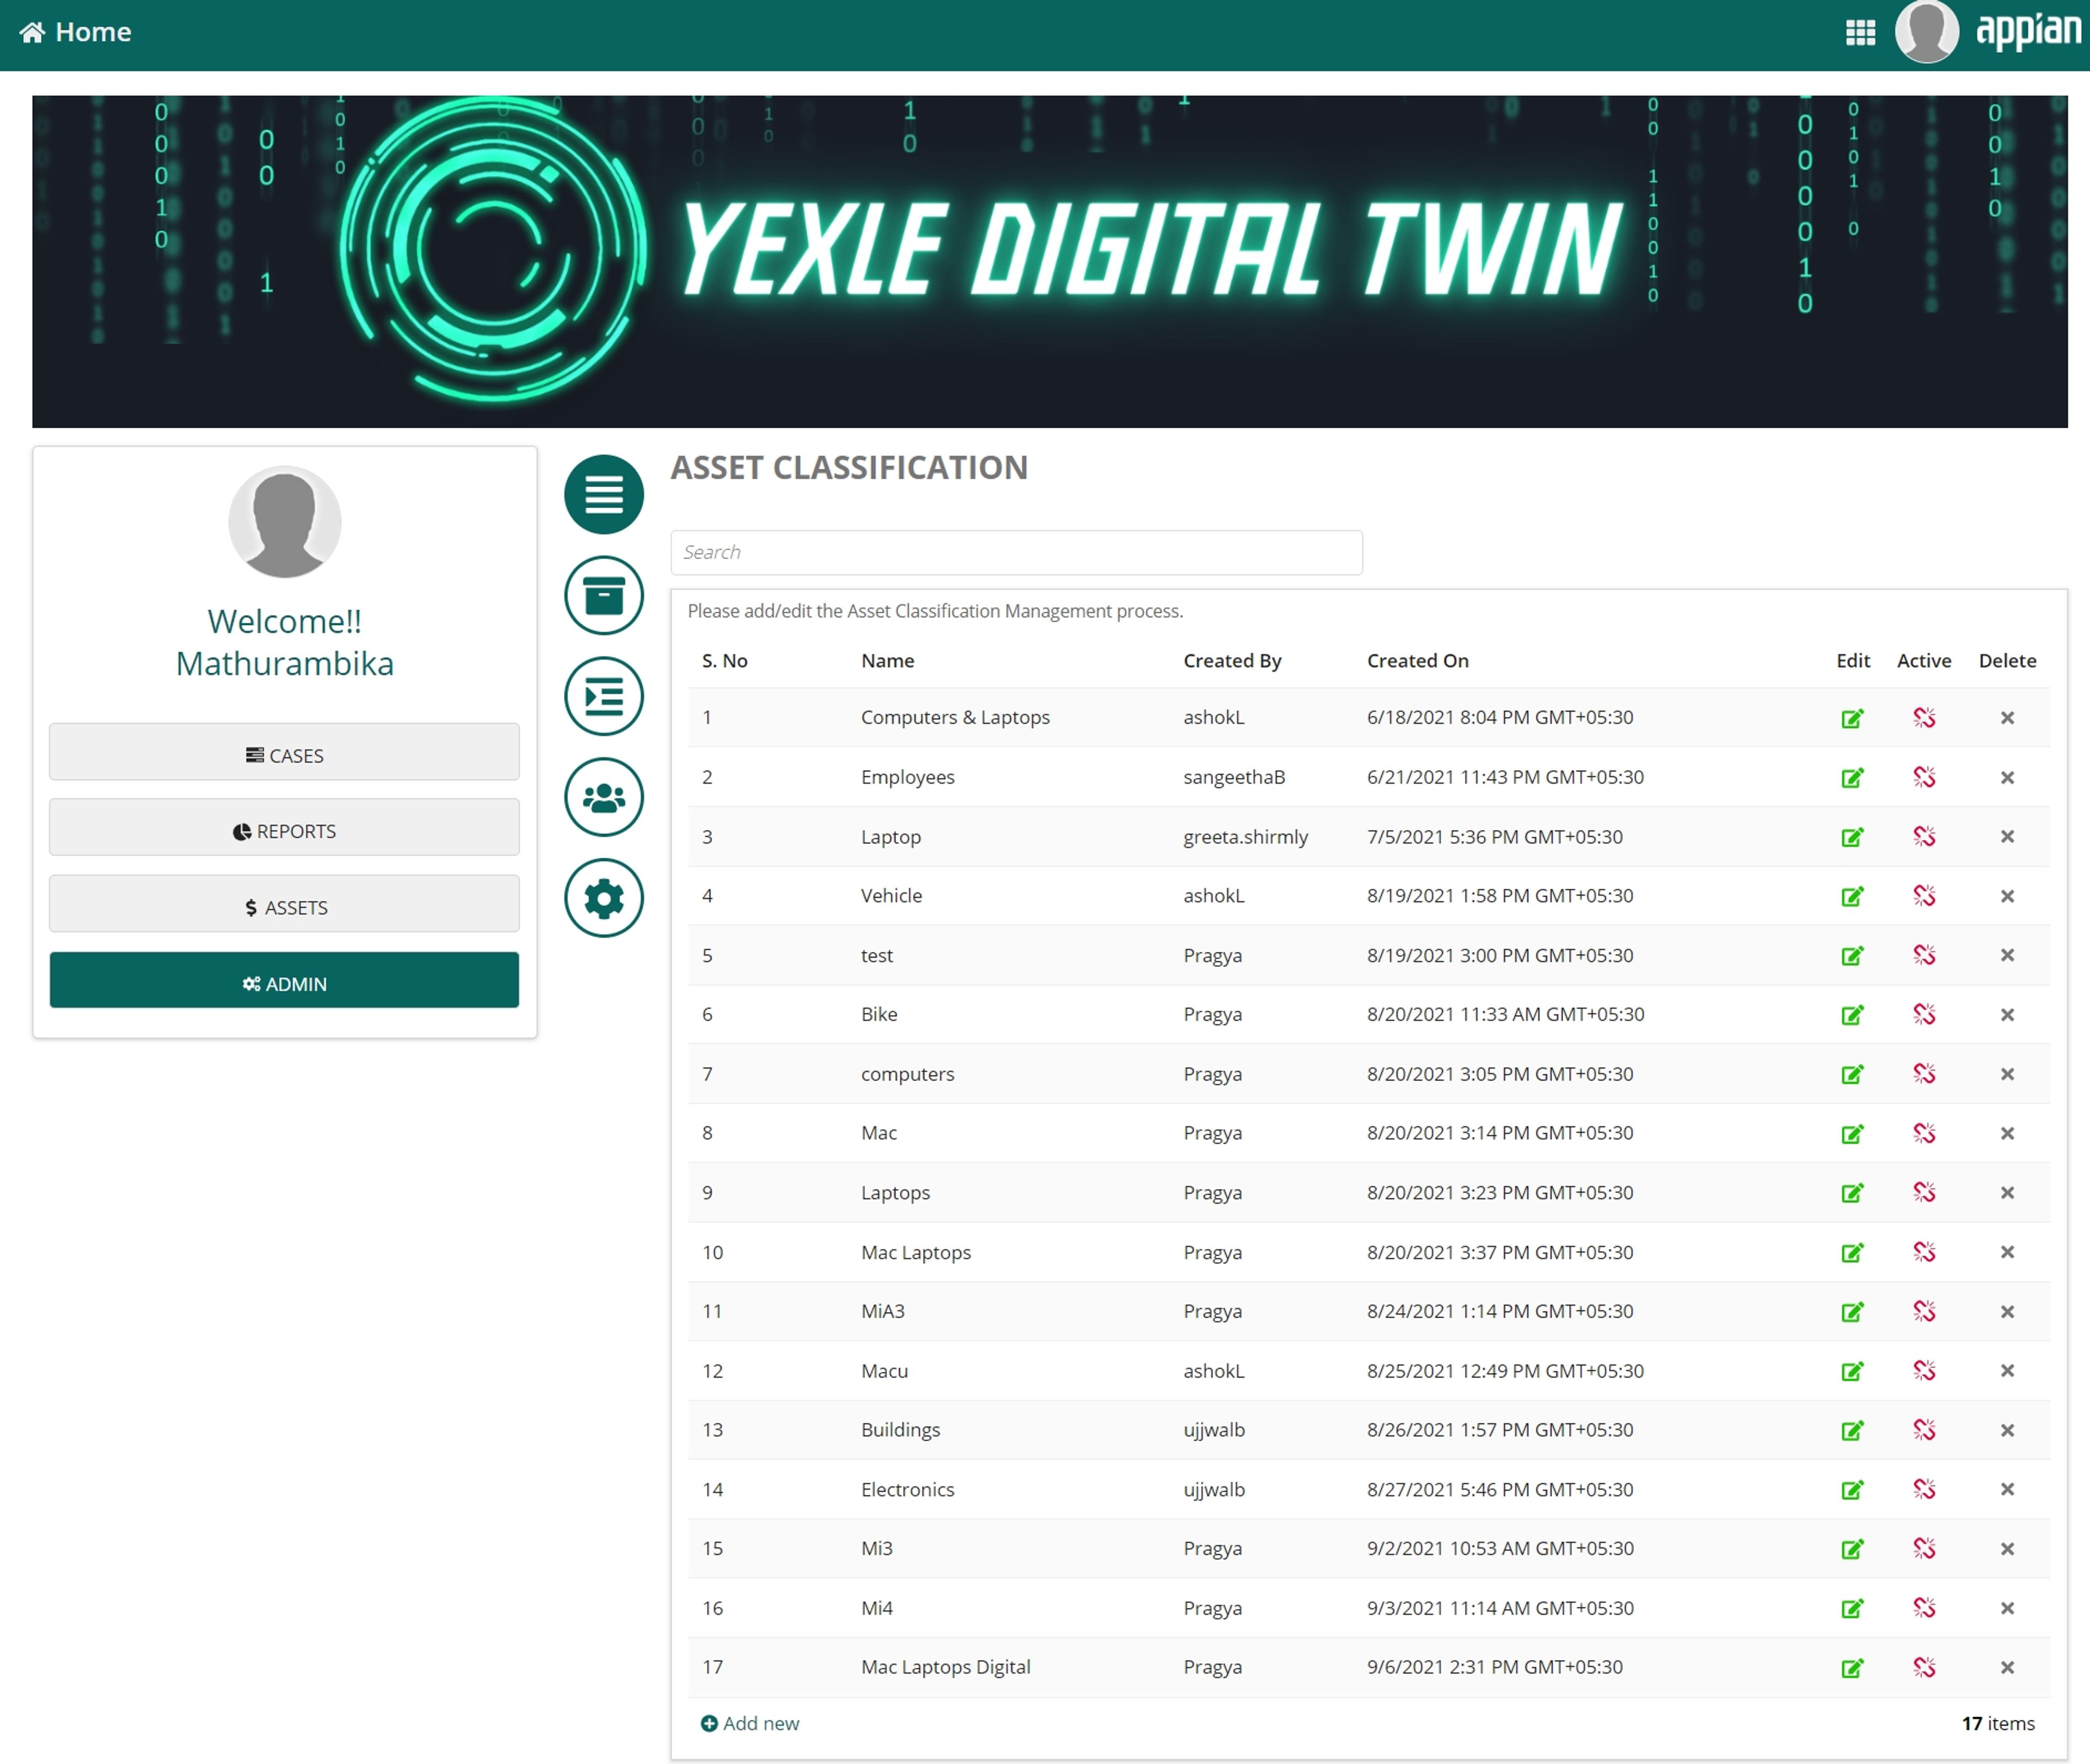This screenshot has height=1764, width=2090.
Task: Select the '9/6/2021 2:31 PM GMT+05:30' cell
Action: point(1494,1667)
